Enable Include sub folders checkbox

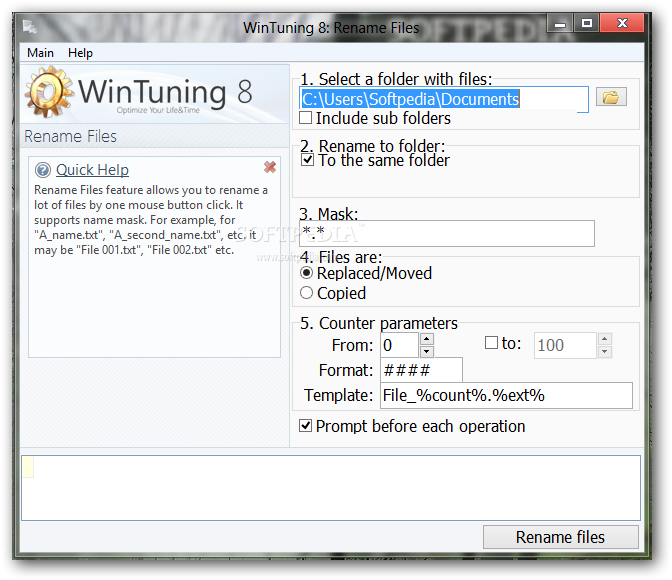click(x=305, y=117)
